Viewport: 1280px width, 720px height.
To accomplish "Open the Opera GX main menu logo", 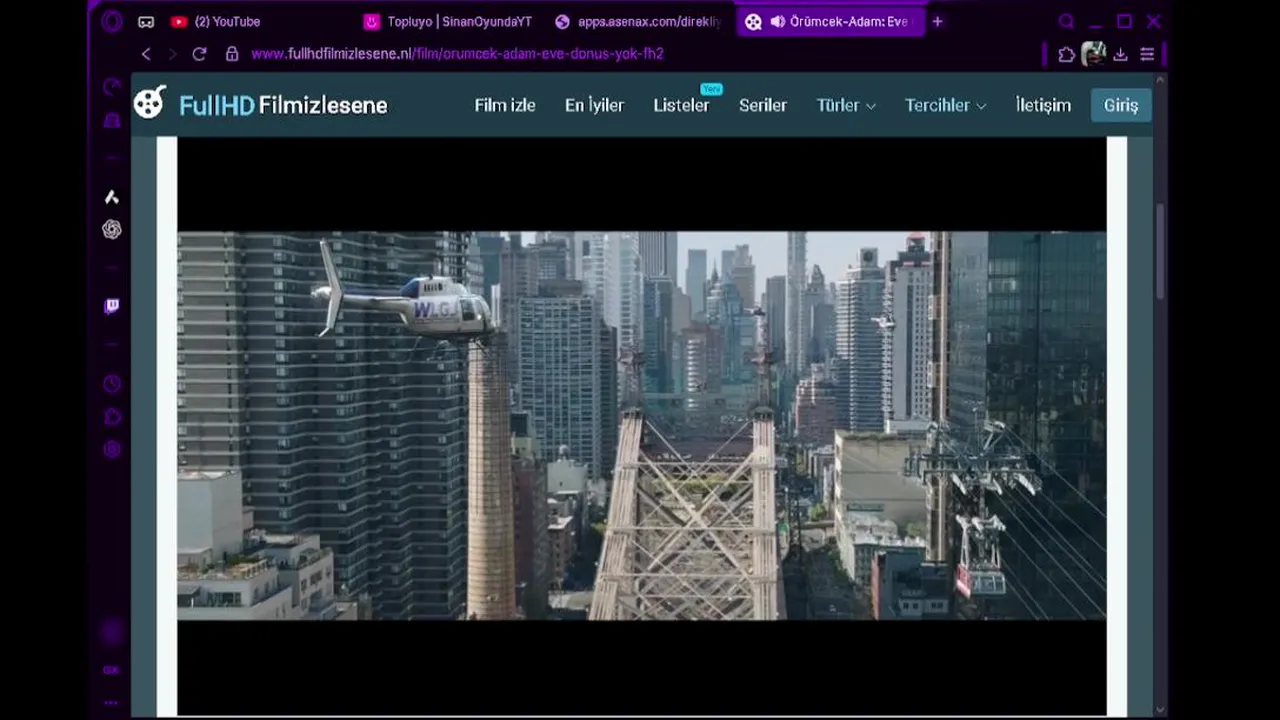I will tap(112, 21).
